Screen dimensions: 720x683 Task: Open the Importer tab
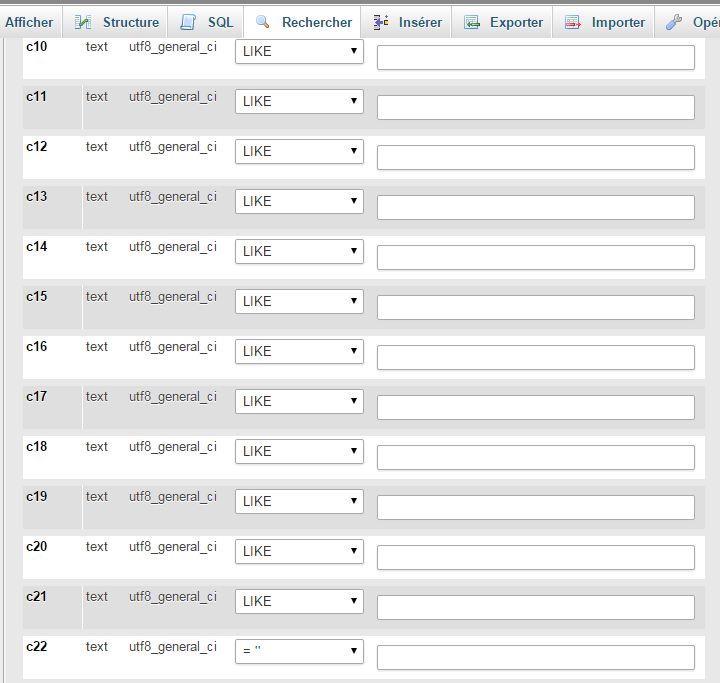pos(603,22)
